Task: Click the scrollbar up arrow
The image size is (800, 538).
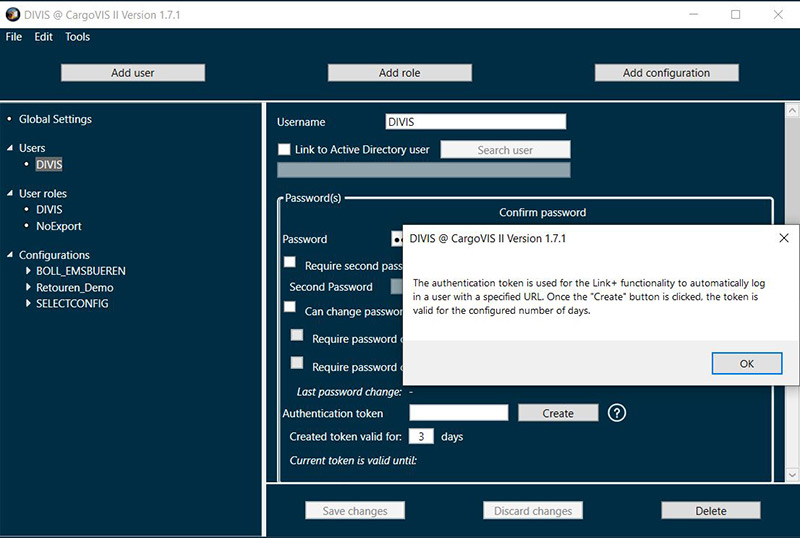Action: click(792, 110)
